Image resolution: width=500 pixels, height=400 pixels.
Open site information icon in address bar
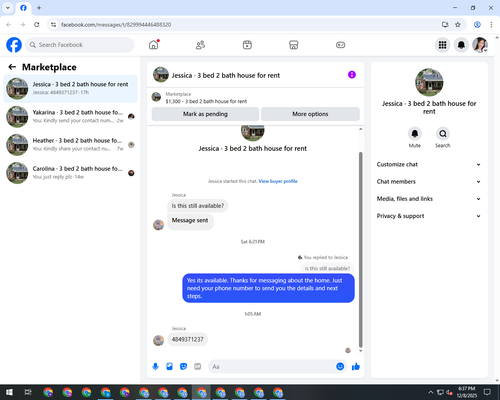(53, 25)
